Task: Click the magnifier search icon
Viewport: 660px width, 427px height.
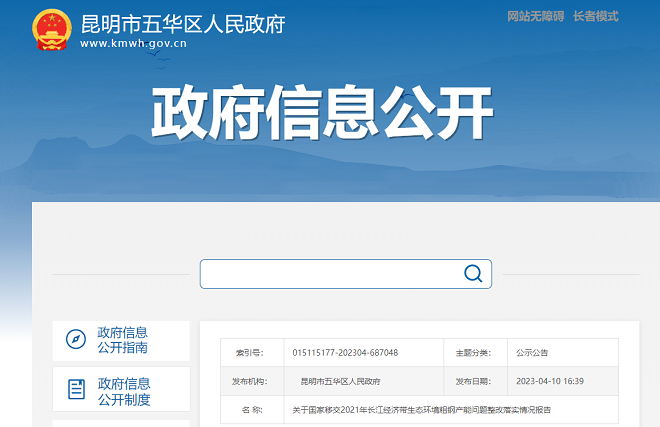Action: [x=472, y=274]
